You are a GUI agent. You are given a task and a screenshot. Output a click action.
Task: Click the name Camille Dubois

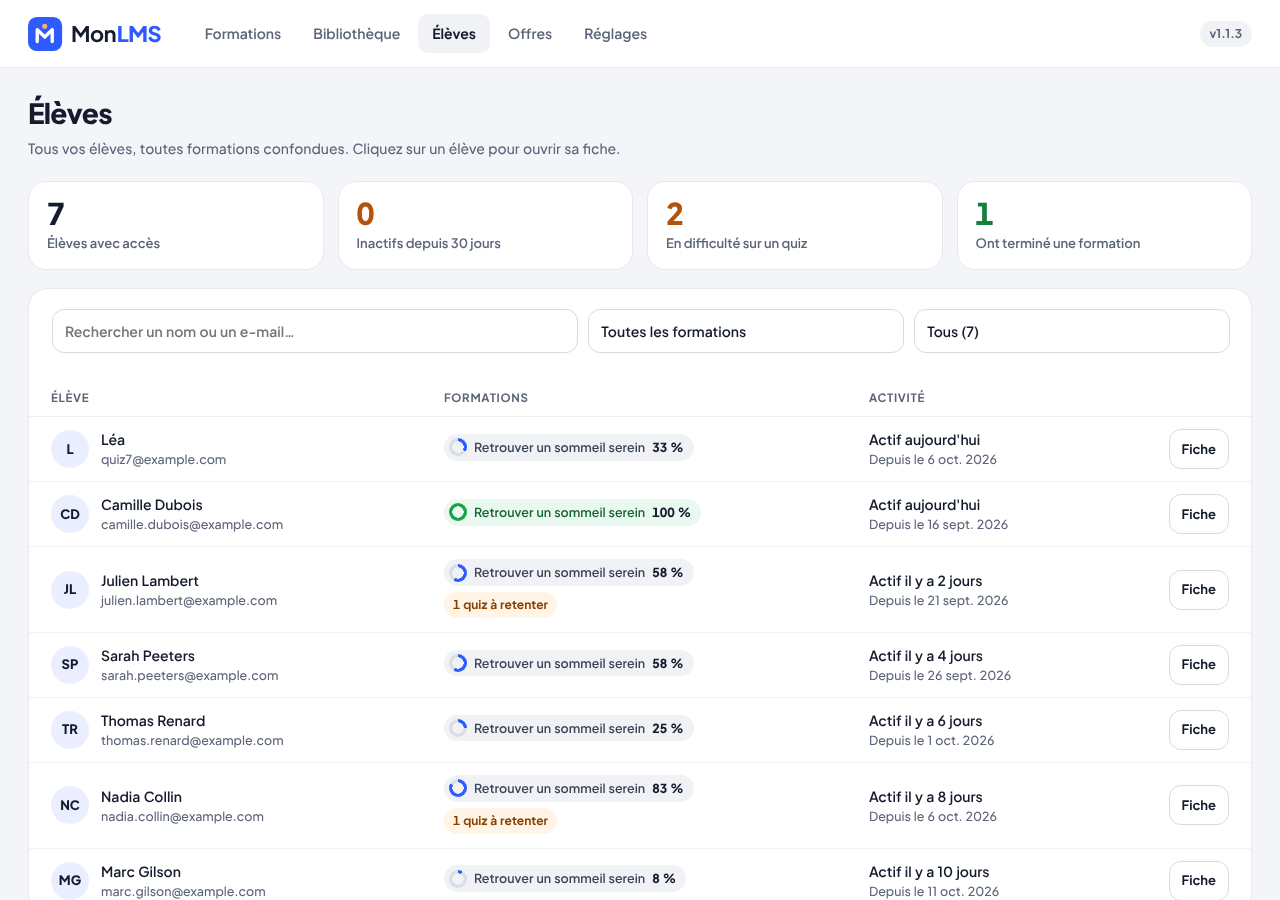pyautogui.click(x=152, y=505)
